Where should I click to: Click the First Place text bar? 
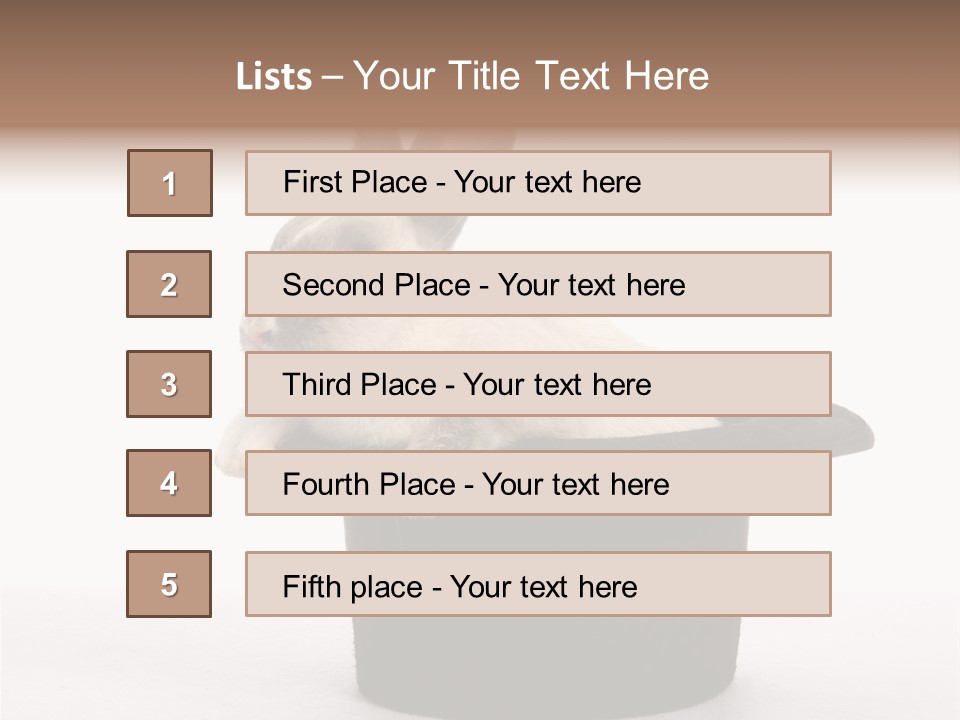538,183
